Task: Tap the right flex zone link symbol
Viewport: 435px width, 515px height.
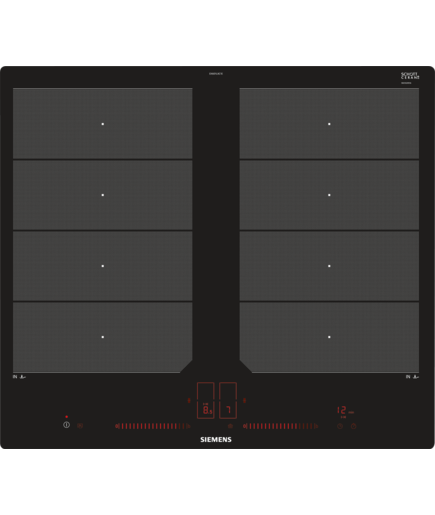Action: pos(244,400)
